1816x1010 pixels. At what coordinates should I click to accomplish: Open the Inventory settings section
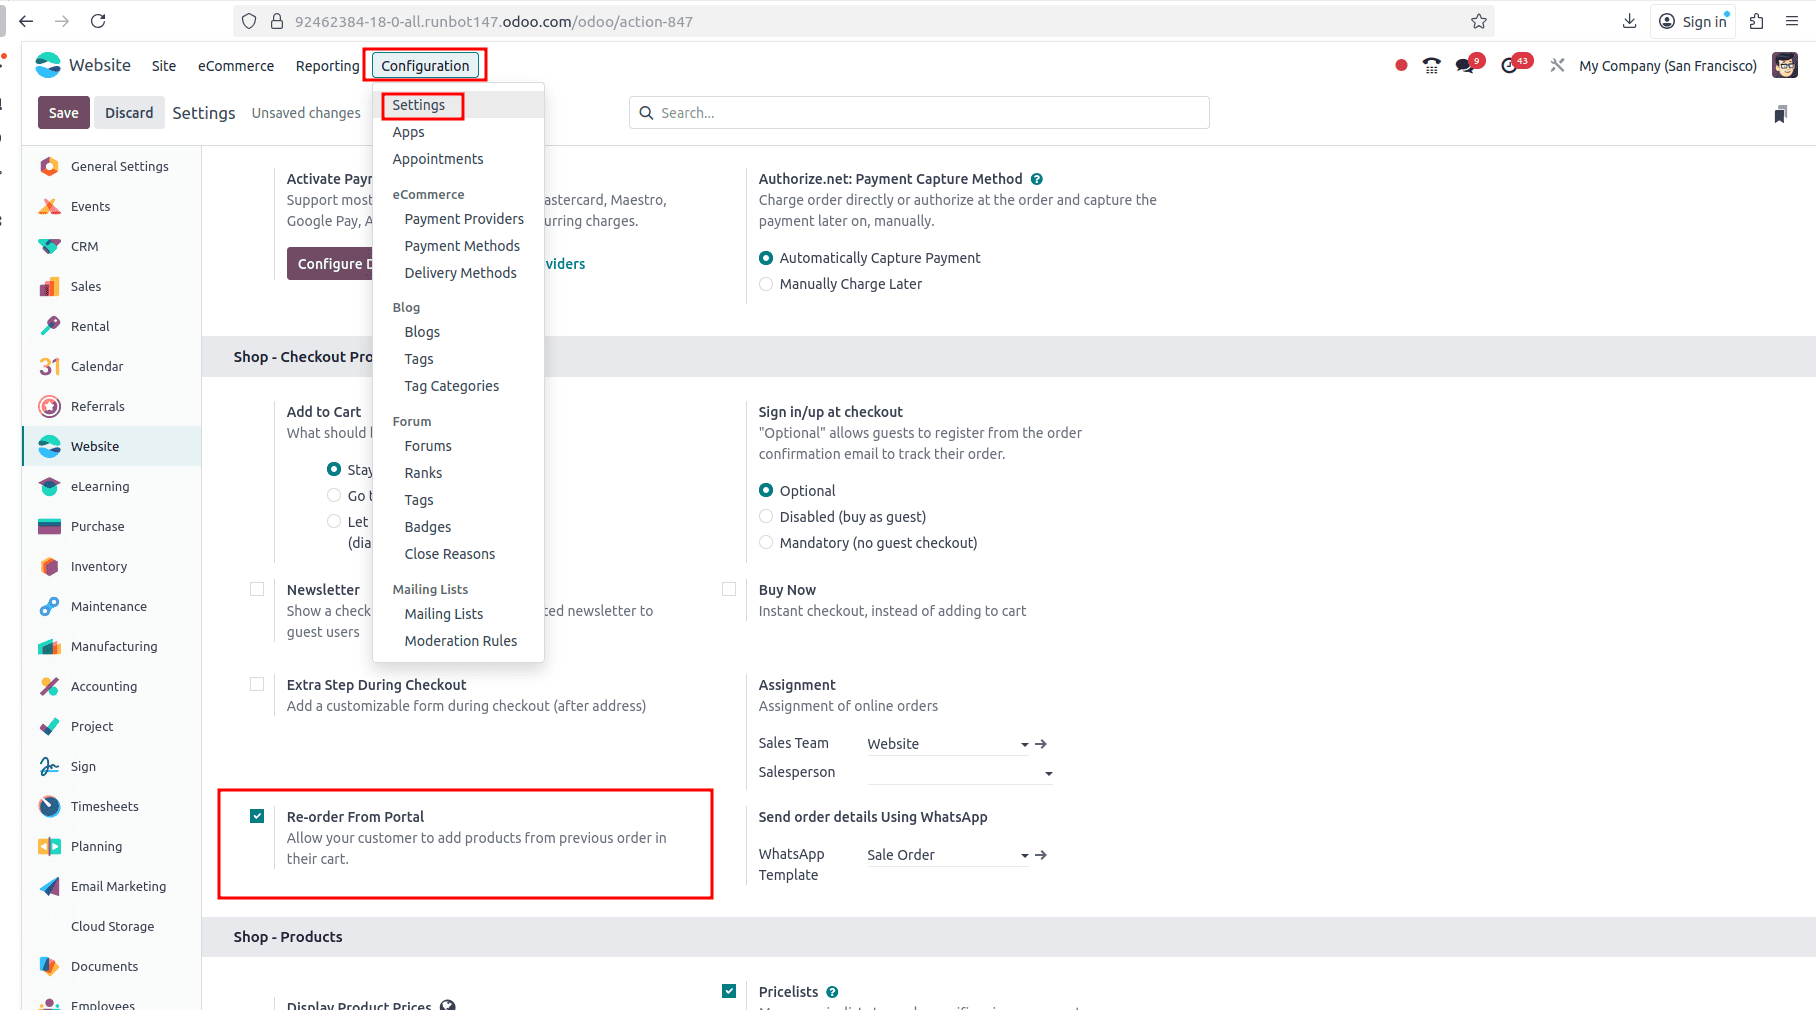[x=99, y=566]
